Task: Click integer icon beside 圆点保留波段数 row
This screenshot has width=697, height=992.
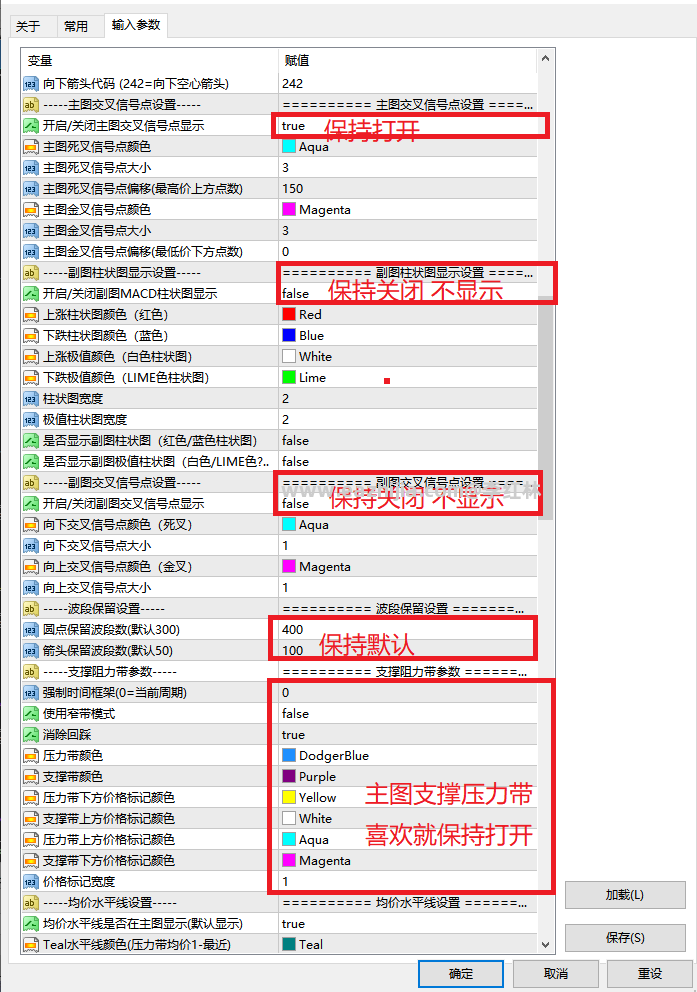Action: tap(30, 629)
